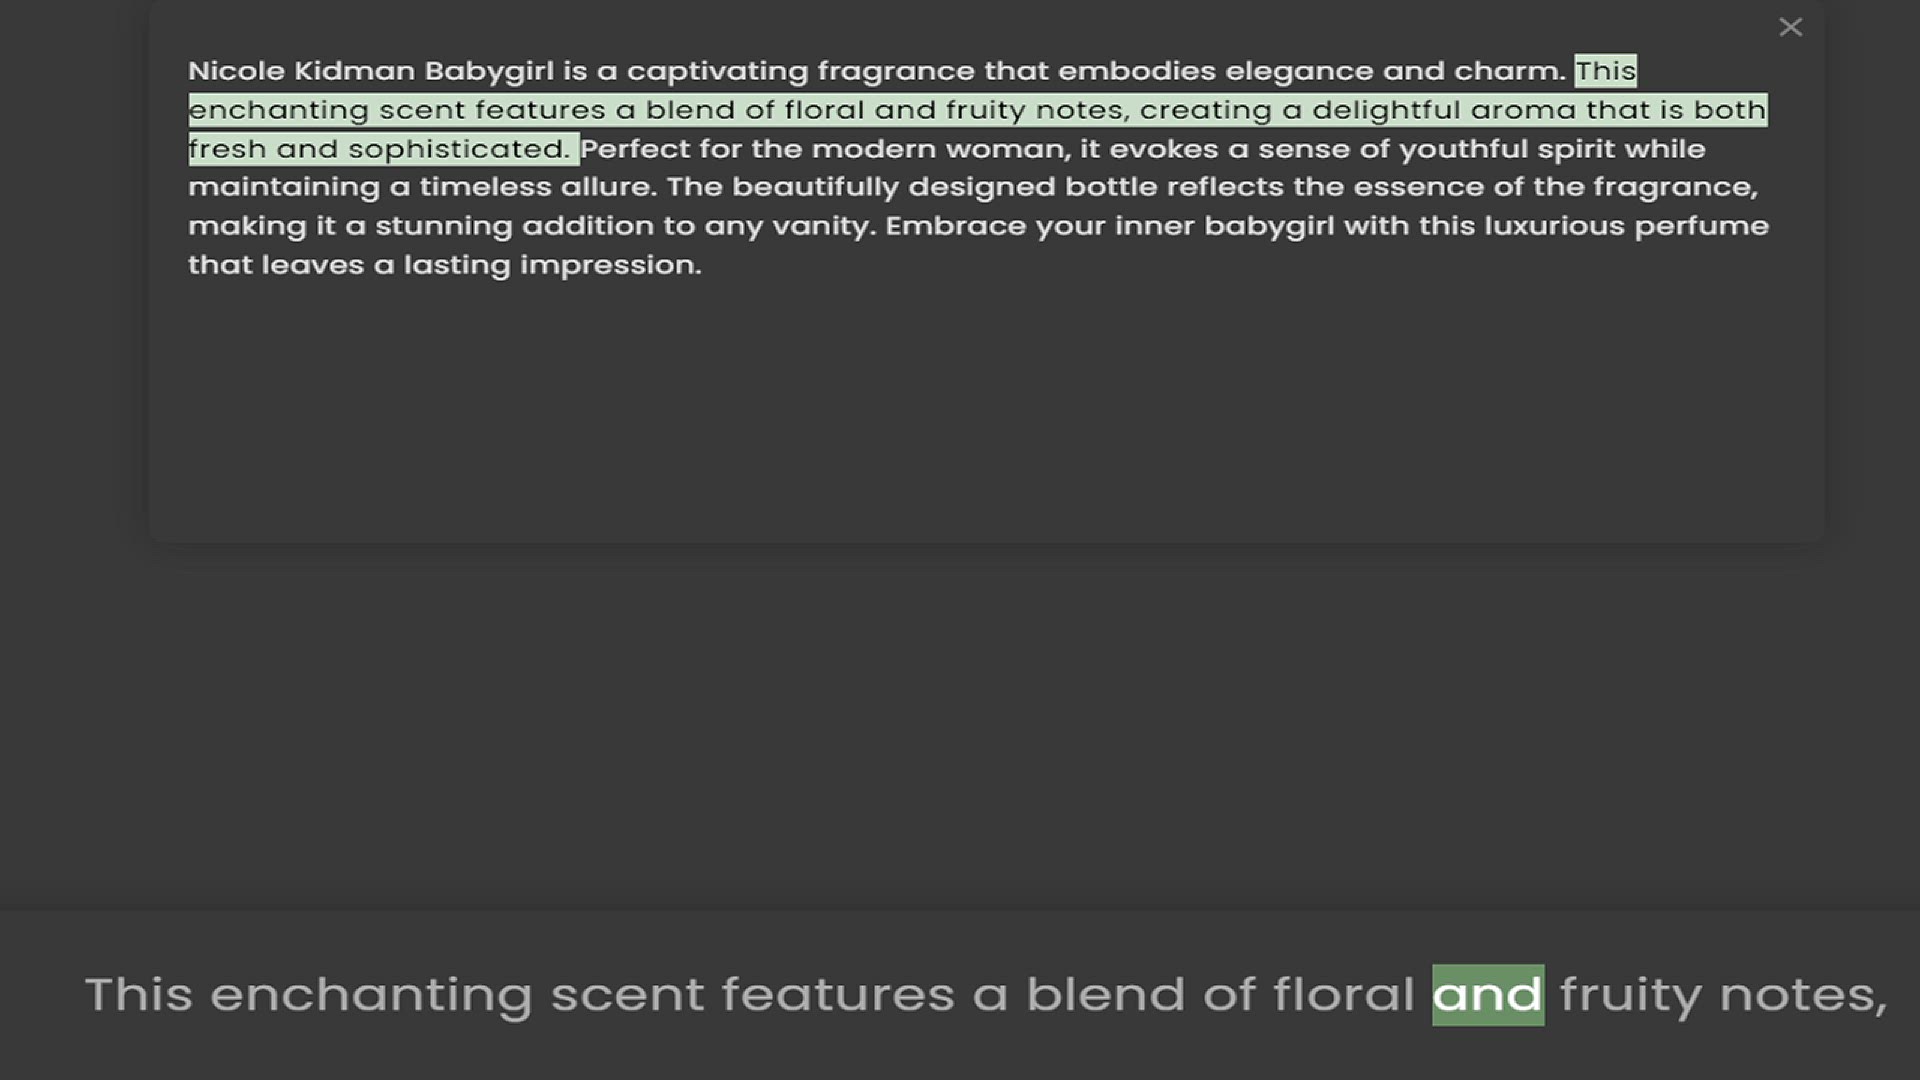This screenshot has height=1080, width=1920.
Task: Close the description panel with the X icon
Action: point(1790,27)
